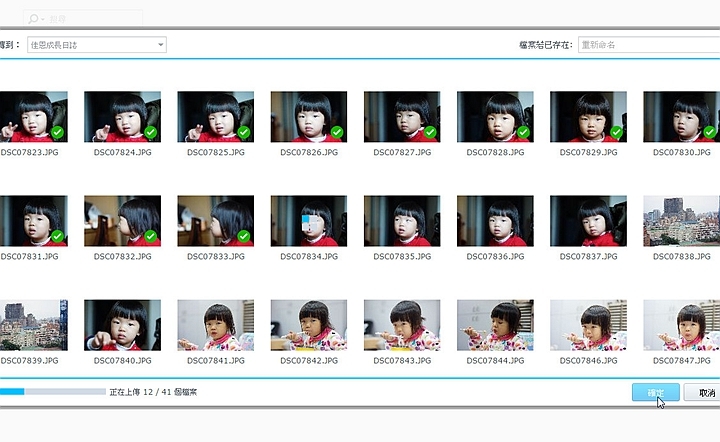Select thumbnail DSC07824.JPG
Image resolution: width=720 pixels, height=442 pixels.
click(123, 117)
